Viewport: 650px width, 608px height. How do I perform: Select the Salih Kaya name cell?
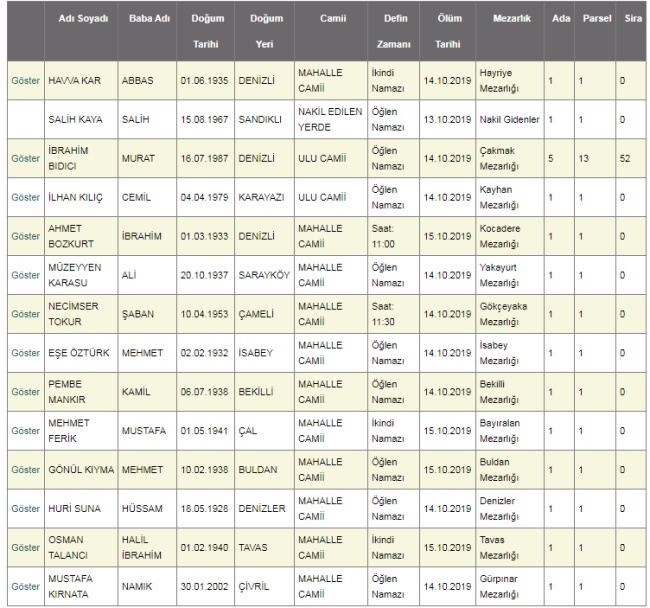pyautogui.click(x=74, y=119)
